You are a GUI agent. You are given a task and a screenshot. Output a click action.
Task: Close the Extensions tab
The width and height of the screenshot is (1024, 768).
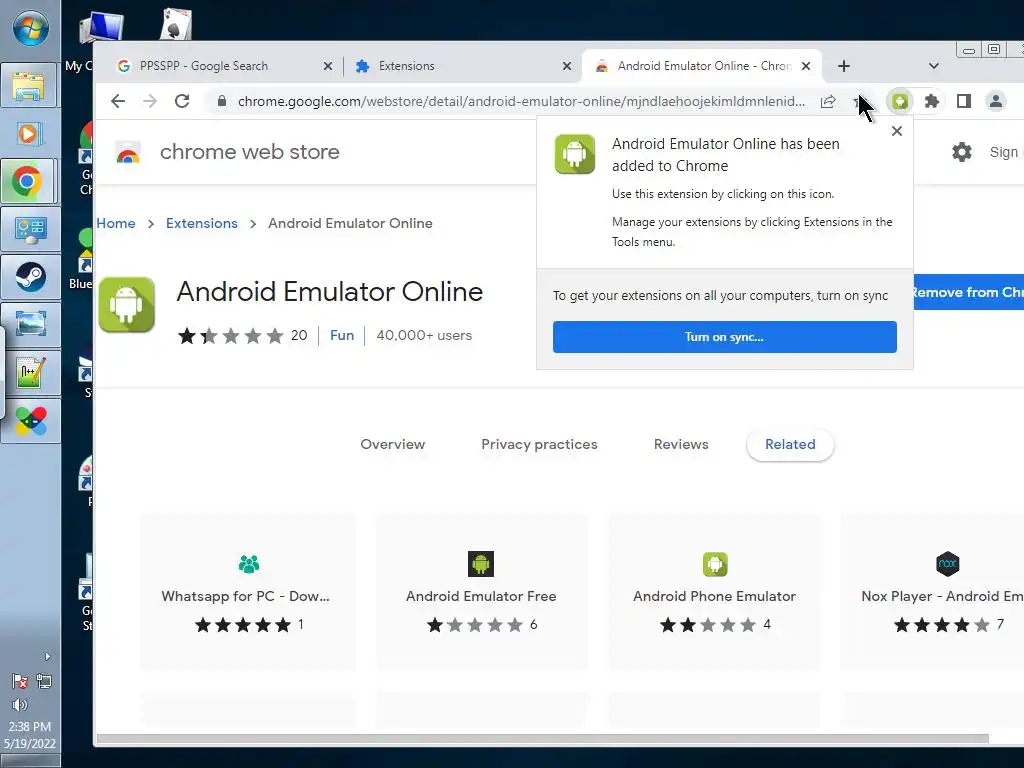tap(567, 66)
